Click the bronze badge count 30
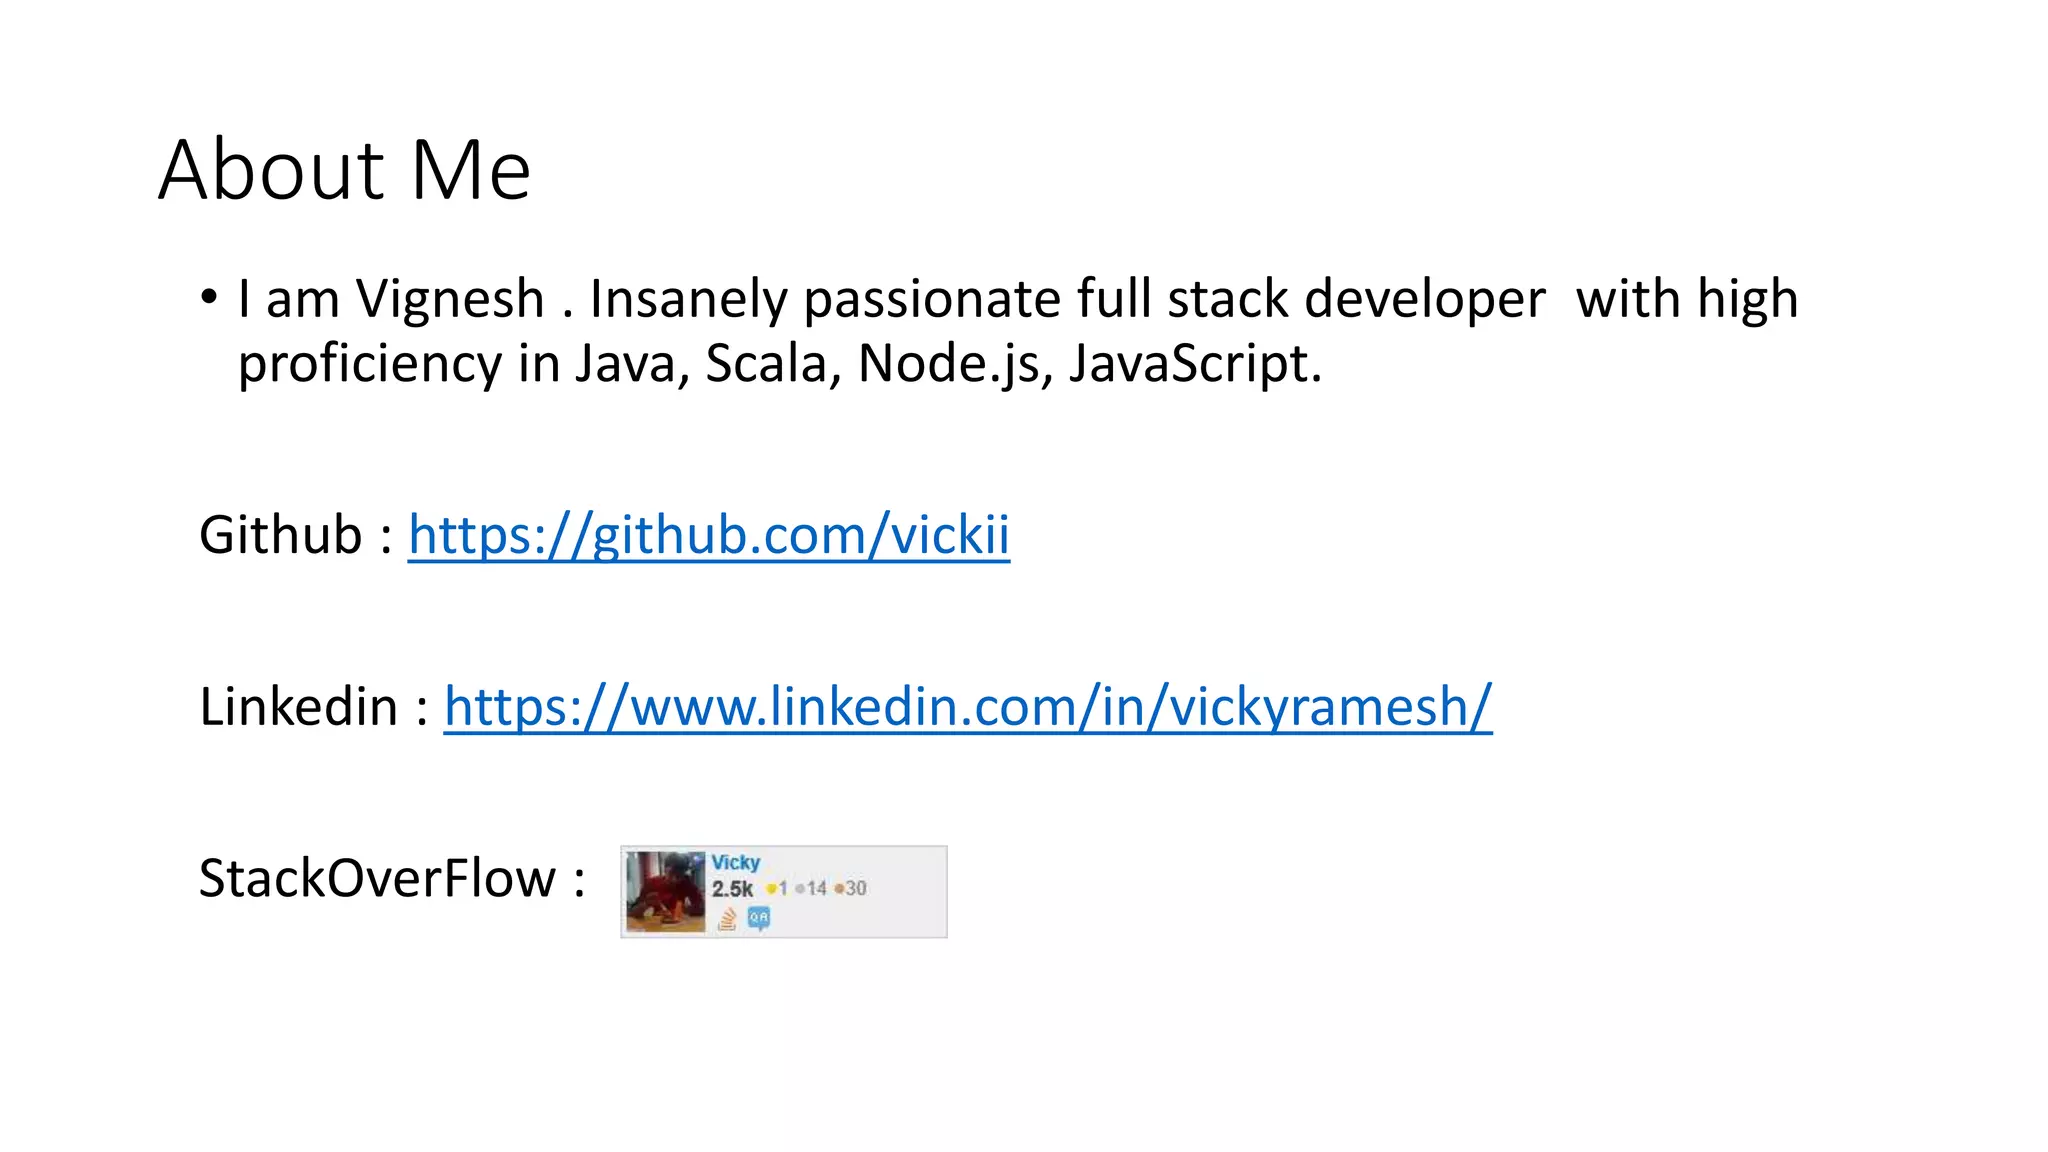The width and height of the screenshot is (2048, 1152). 856,889
